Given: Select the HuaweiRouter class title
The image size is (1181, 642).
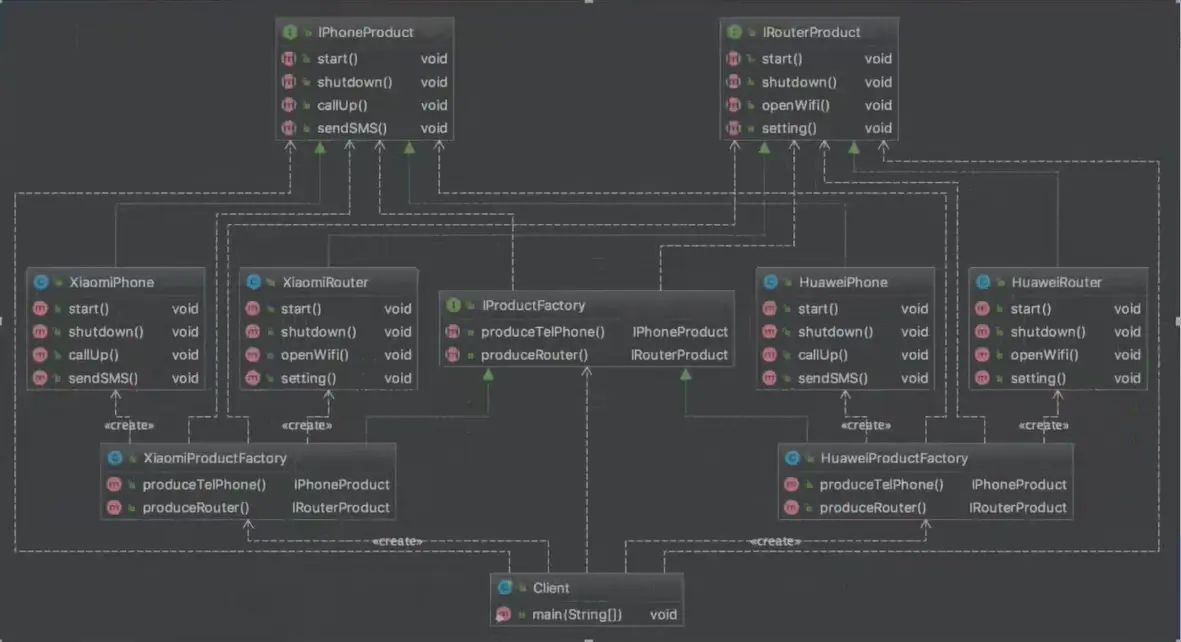Looking at the screenshot, I should point(1056,283).
